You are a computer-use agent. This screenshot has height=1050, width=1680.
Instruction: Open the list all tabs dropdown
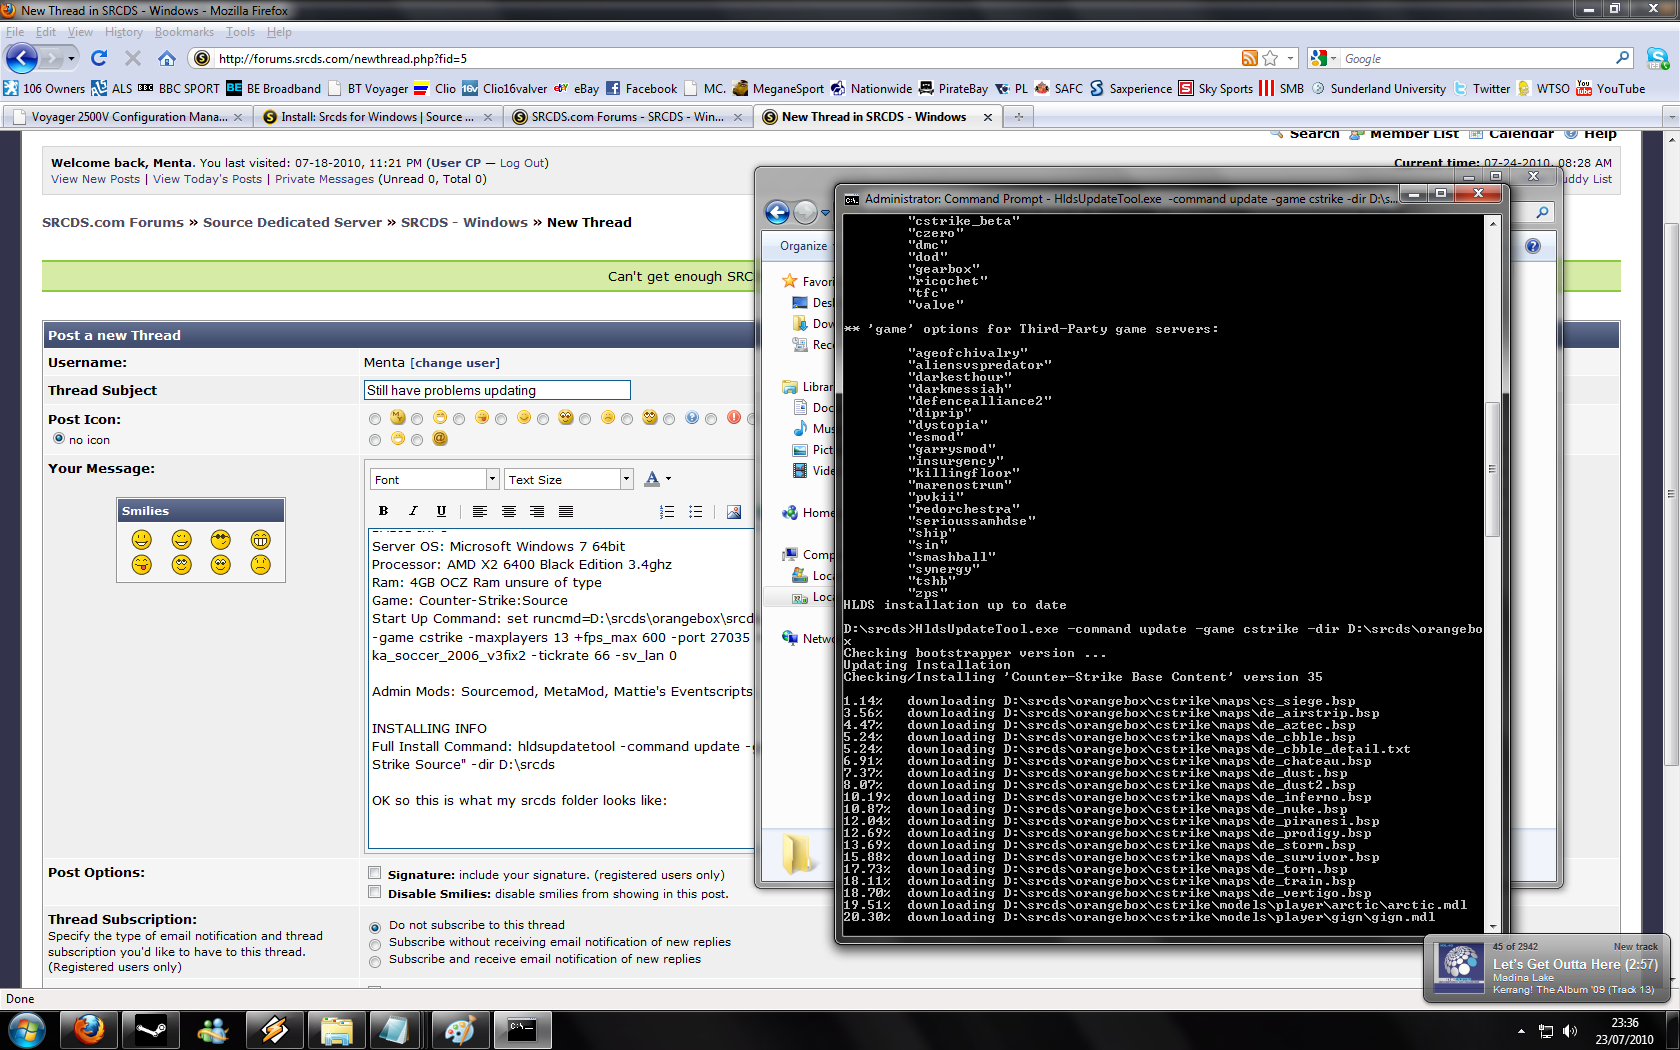(1670, 117)
